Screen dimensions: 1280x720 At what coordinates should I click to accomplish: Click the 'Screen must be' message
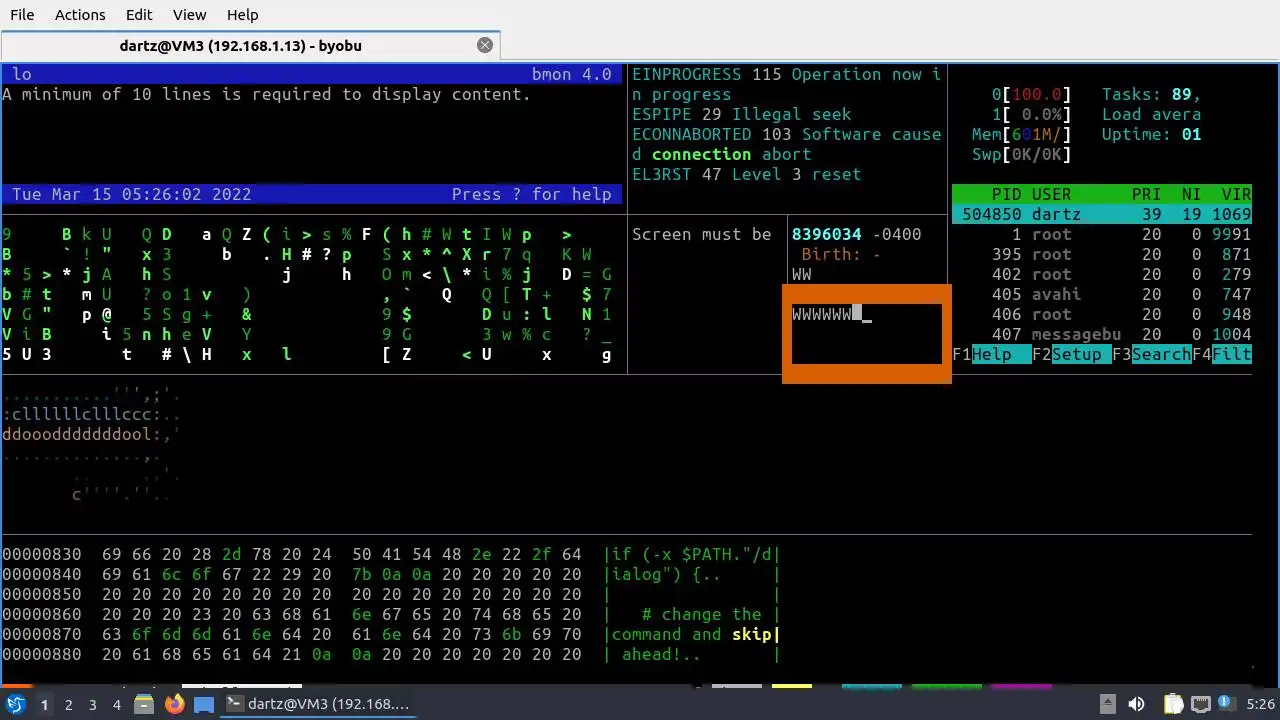pyautogui.click(x=701, y=234)
